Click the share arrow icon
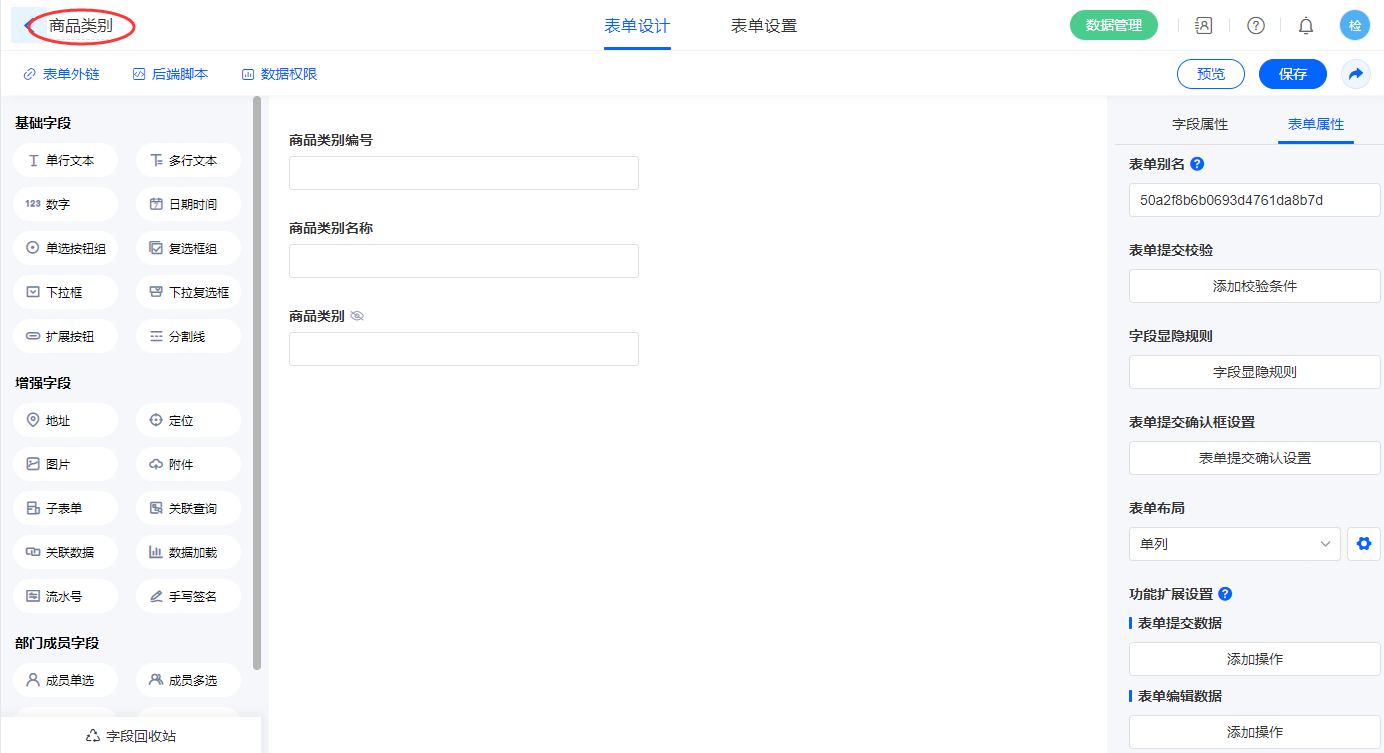1384x753 pixels. 1355,74
